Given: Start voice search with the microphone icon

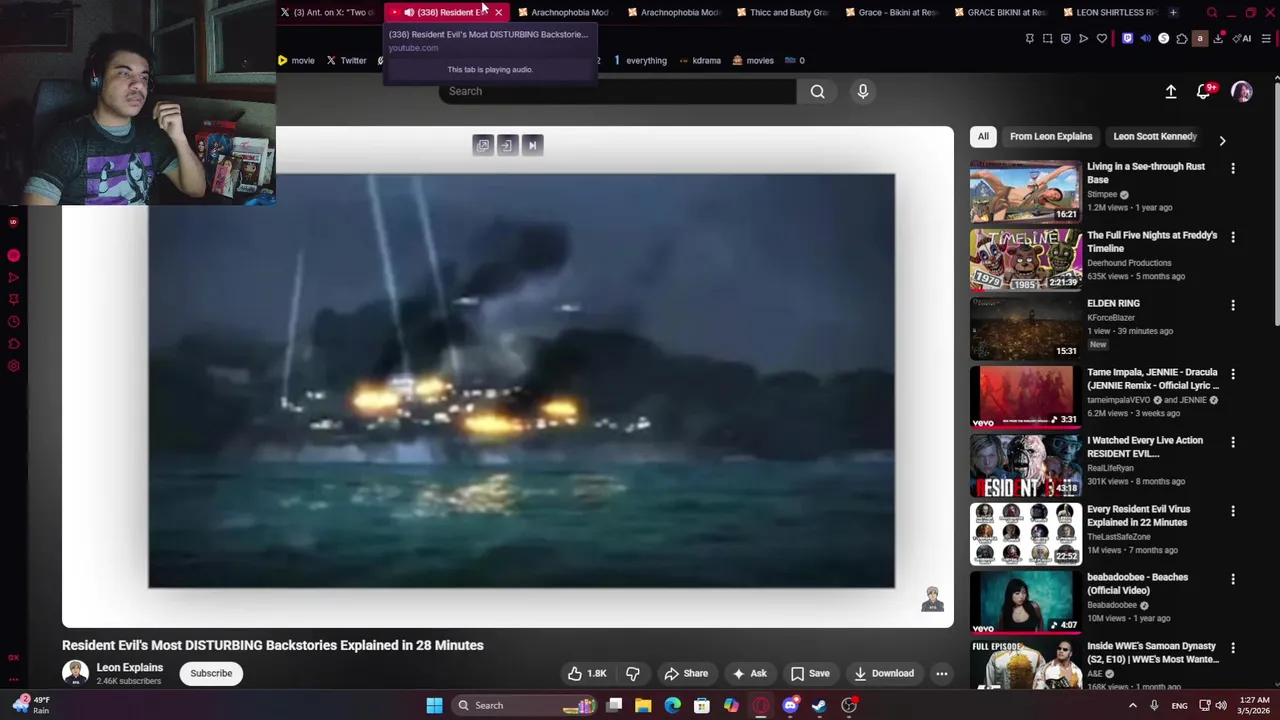Looking at the screenshot, I should tap(863, 91).
